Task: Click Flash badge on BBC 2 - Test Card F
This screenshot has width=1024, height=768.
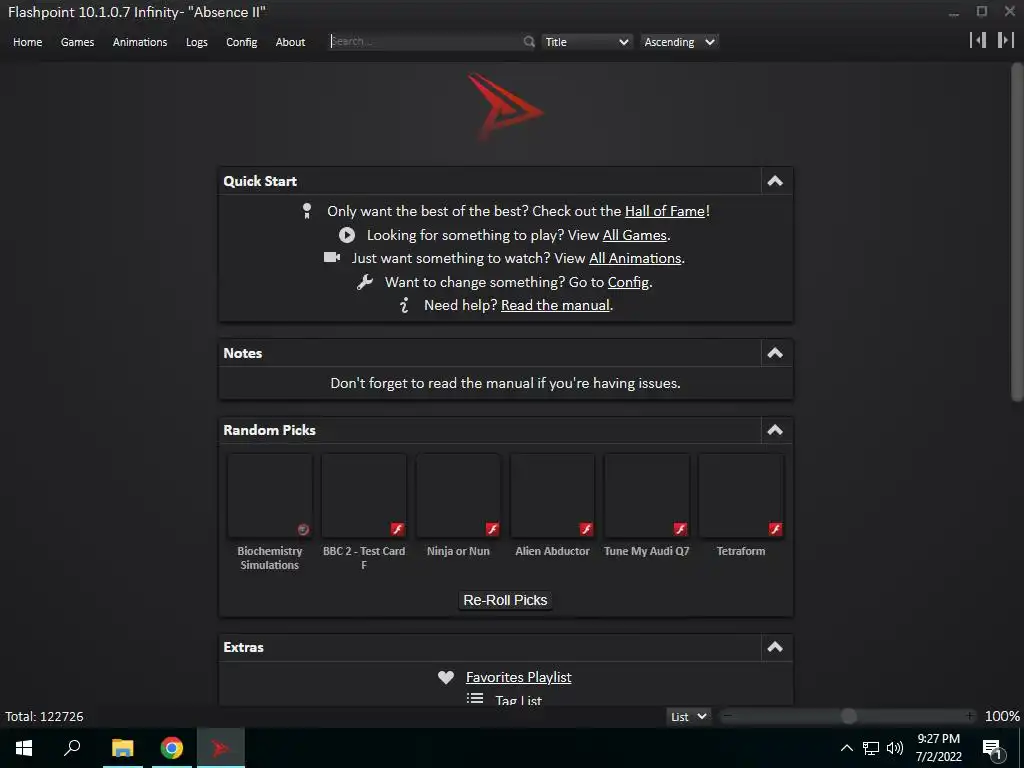Action: [398, 529]
